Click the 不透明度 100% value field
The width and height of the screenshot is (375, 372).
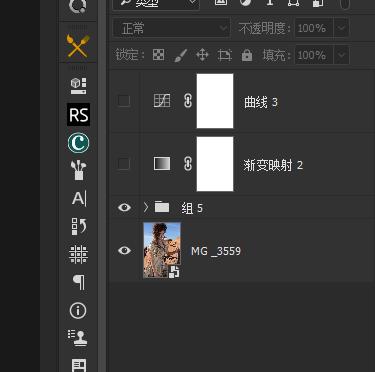[314, 28]
